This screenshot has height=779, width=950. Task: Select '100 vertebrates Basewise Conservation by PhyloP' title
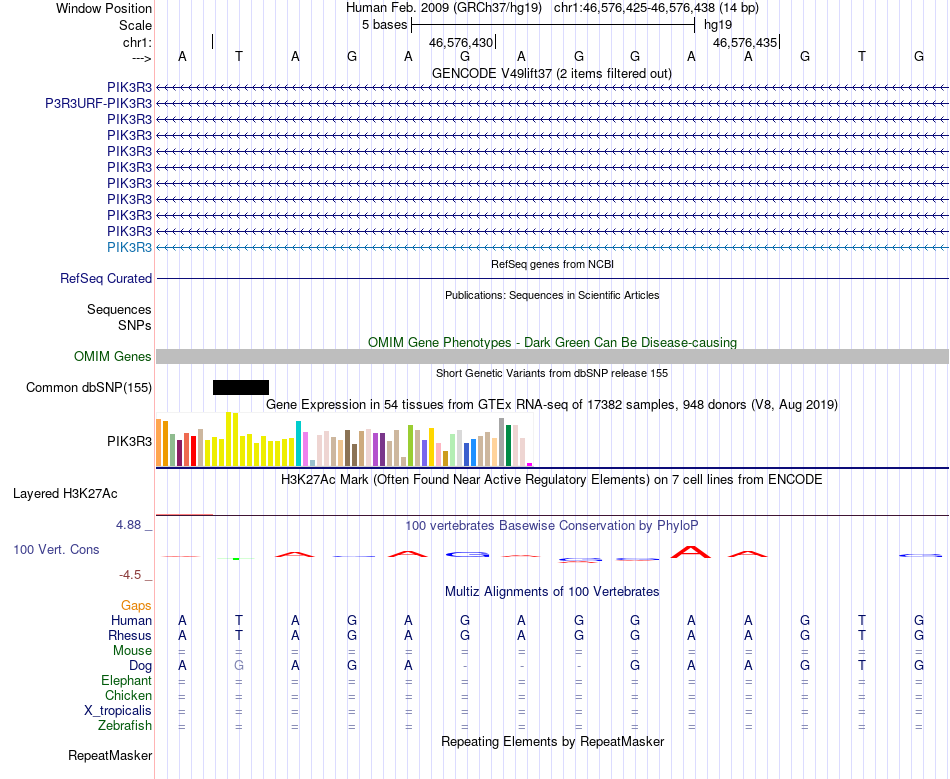[x=552, y=526]
